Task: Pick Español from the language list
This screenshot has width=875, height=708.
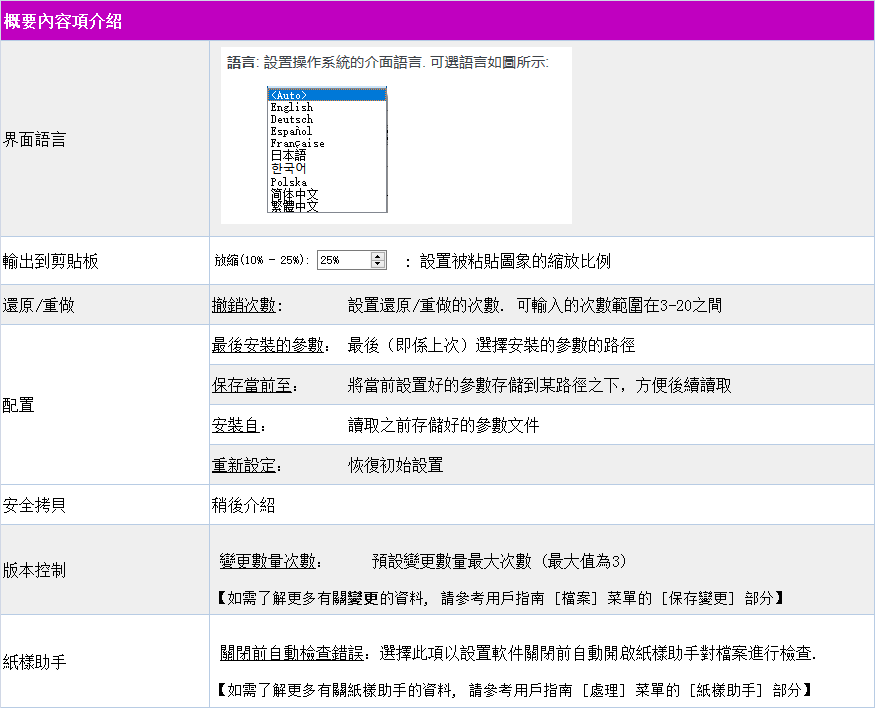Action: click(292, 131)
